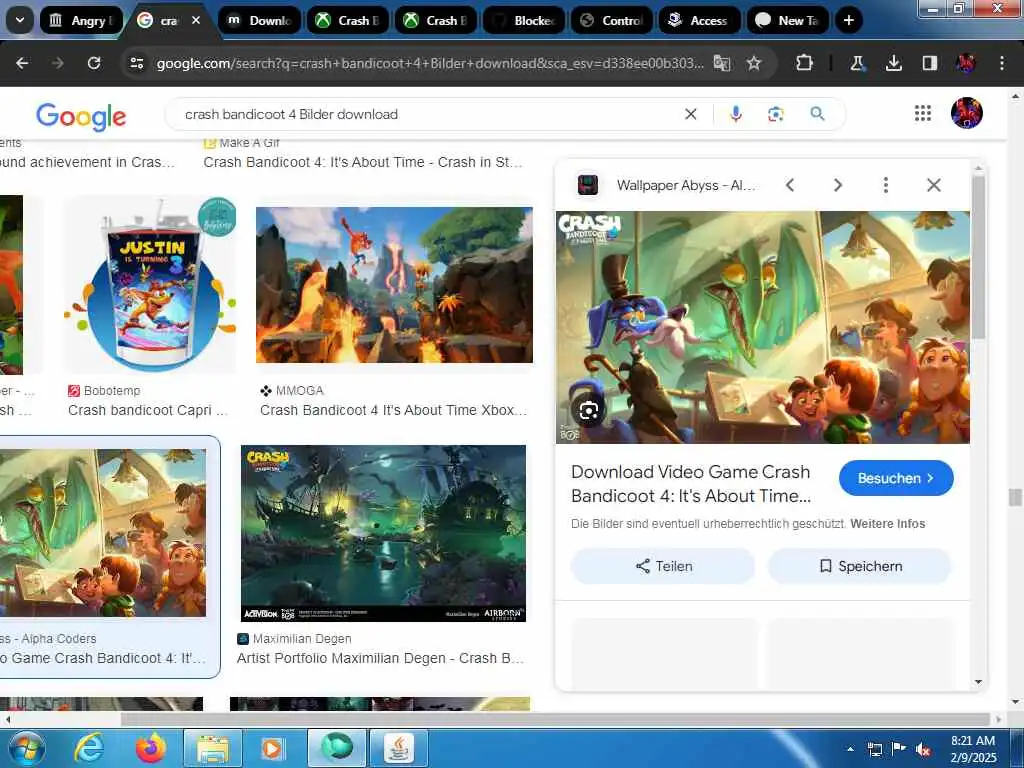Switch to the Angry Birds tab
1024x768 pixels.
pos(81,20)
